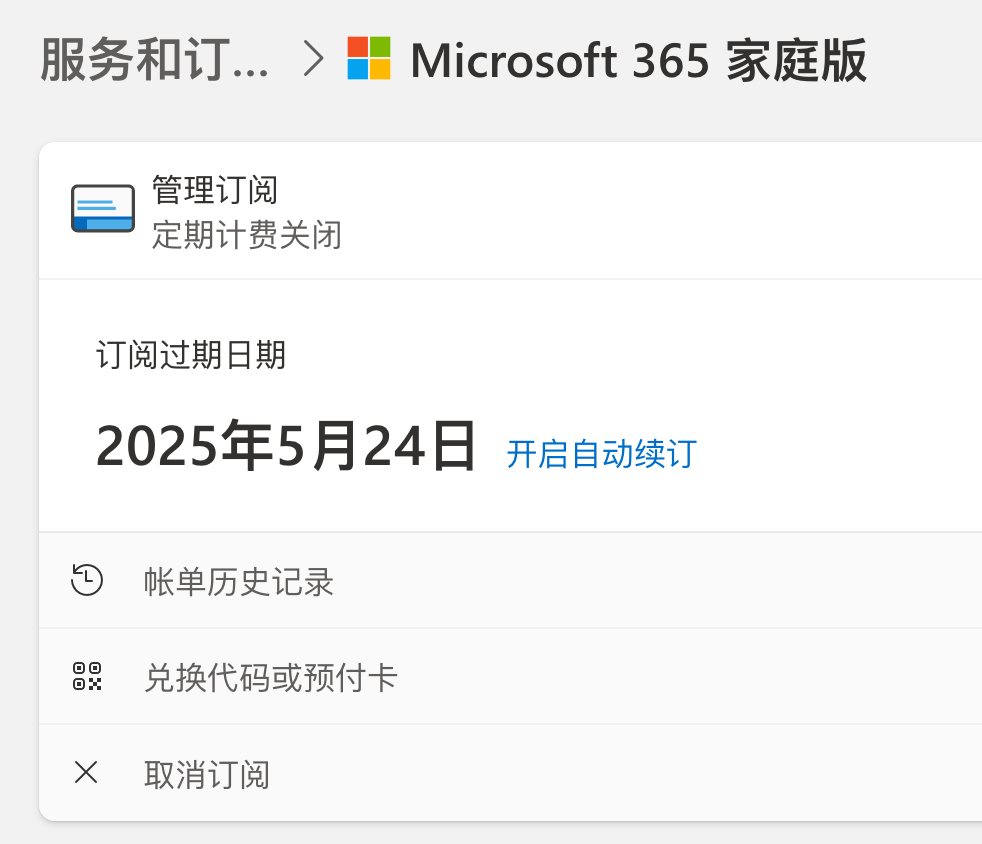982x844 pixels.
Task: Go back to 服务和订... breadcrumb
Action: click(155, 60)
